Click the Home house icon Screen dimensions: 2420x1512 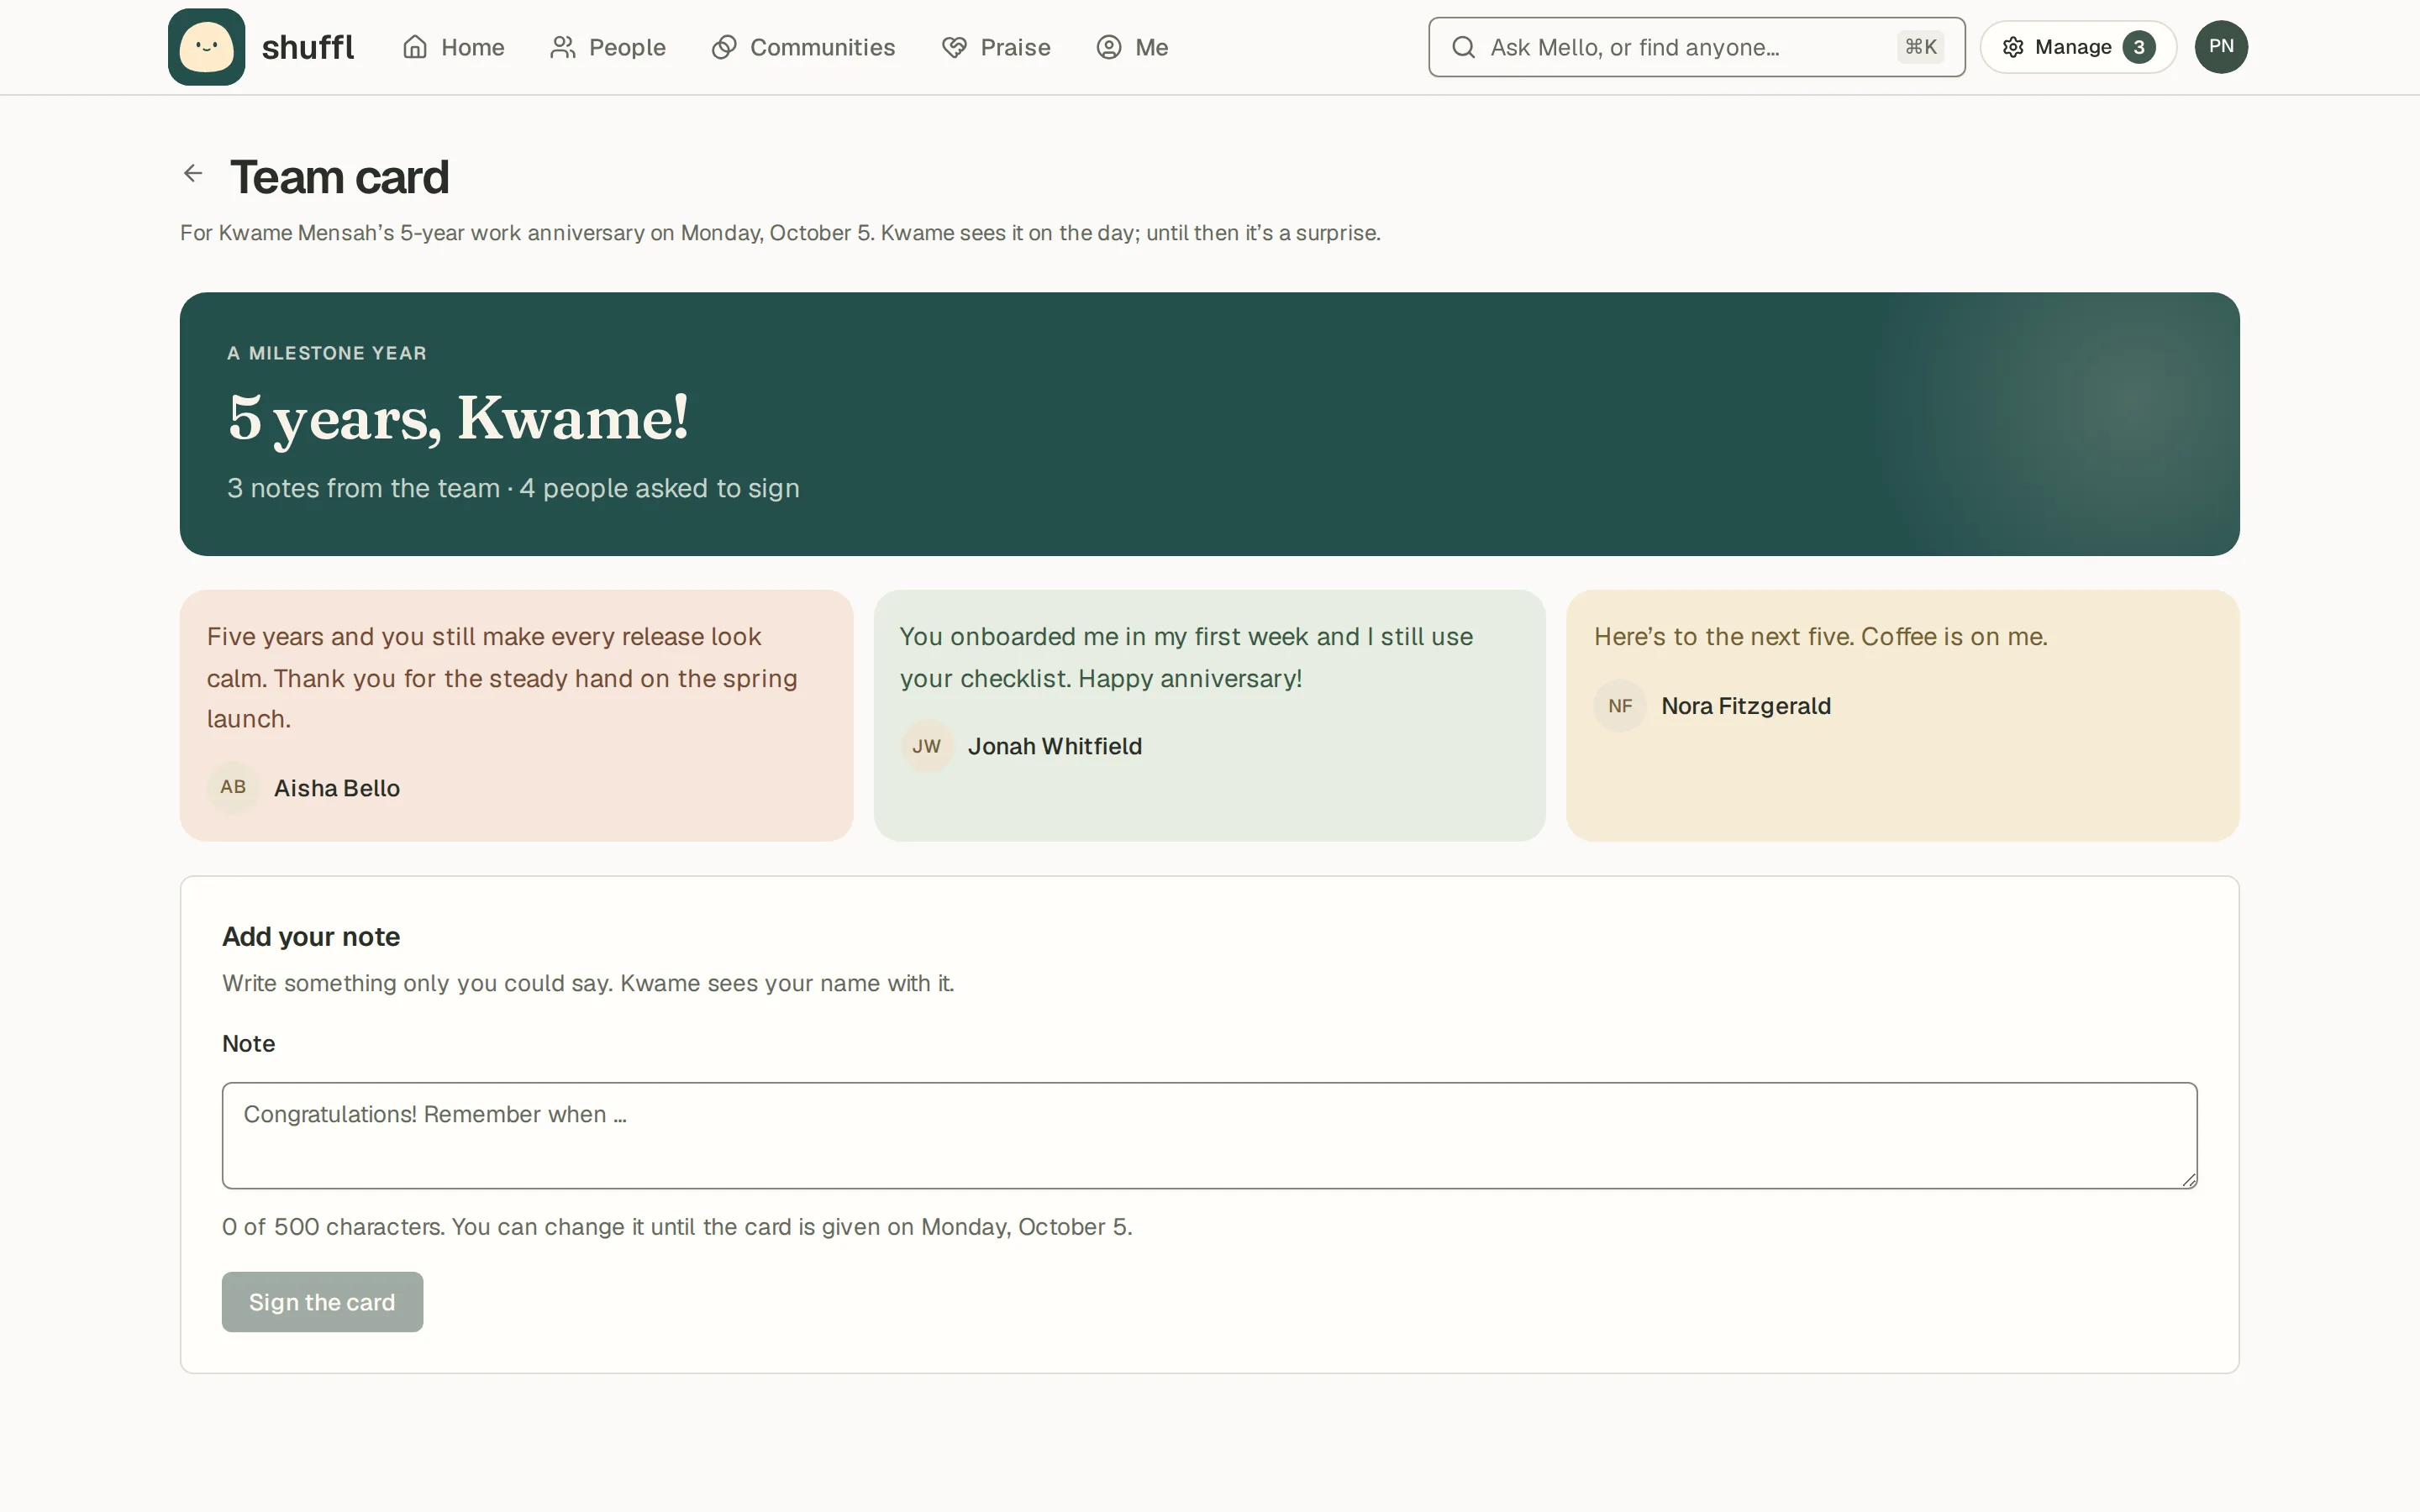tap(415, 47)
